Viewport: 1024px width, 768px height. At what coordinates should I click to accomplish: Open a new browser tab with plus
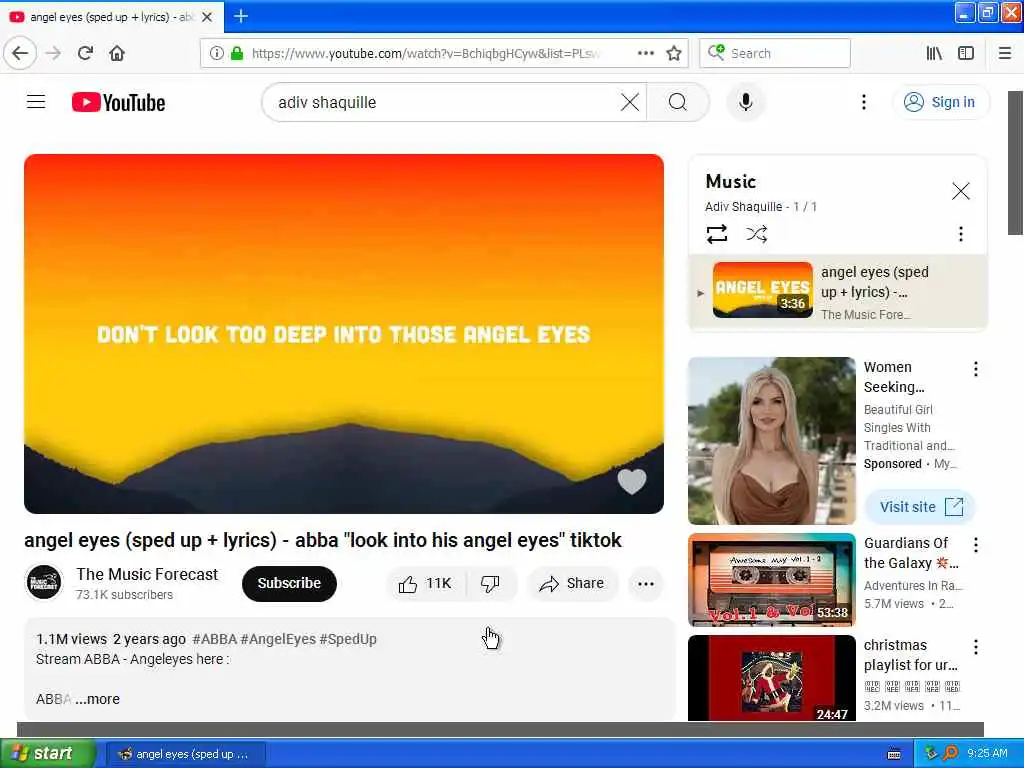click(x=240, y=16)
